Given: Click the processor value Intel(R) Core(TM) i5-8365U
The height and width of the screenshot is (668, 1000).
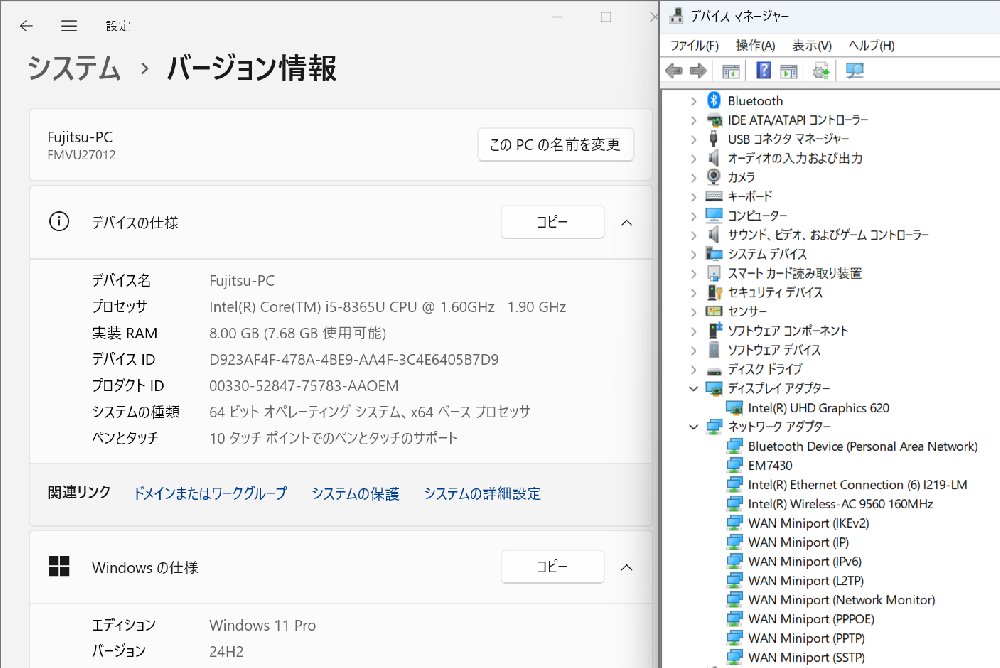Looking at the screenshot, I should tap(296, 307).
